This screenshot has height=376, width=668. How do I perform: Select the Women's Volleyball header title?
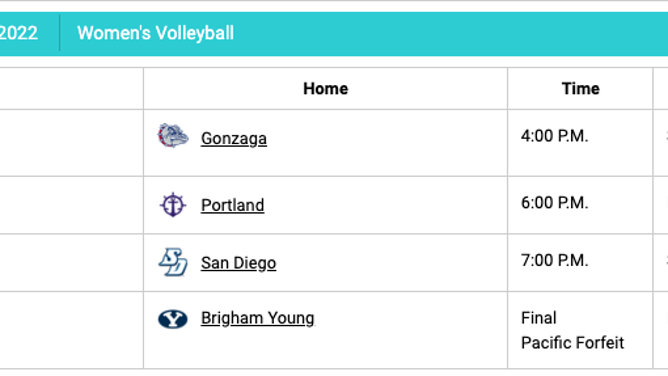[x=155, y=33]
